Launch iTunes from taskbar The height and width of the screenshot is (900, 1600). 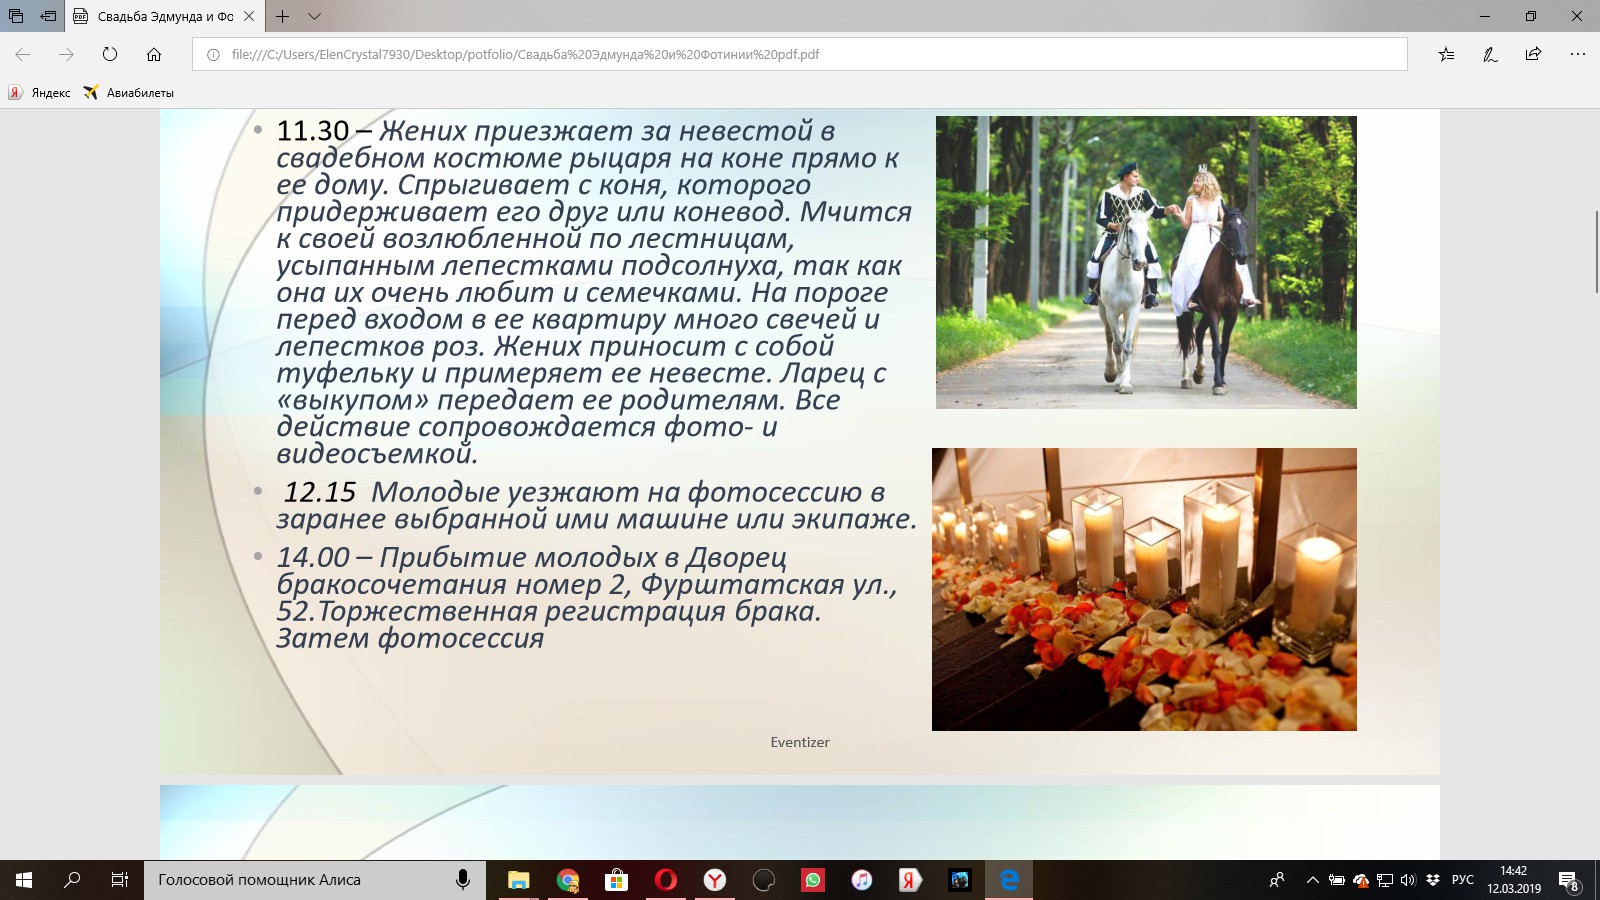click(861, 880)
